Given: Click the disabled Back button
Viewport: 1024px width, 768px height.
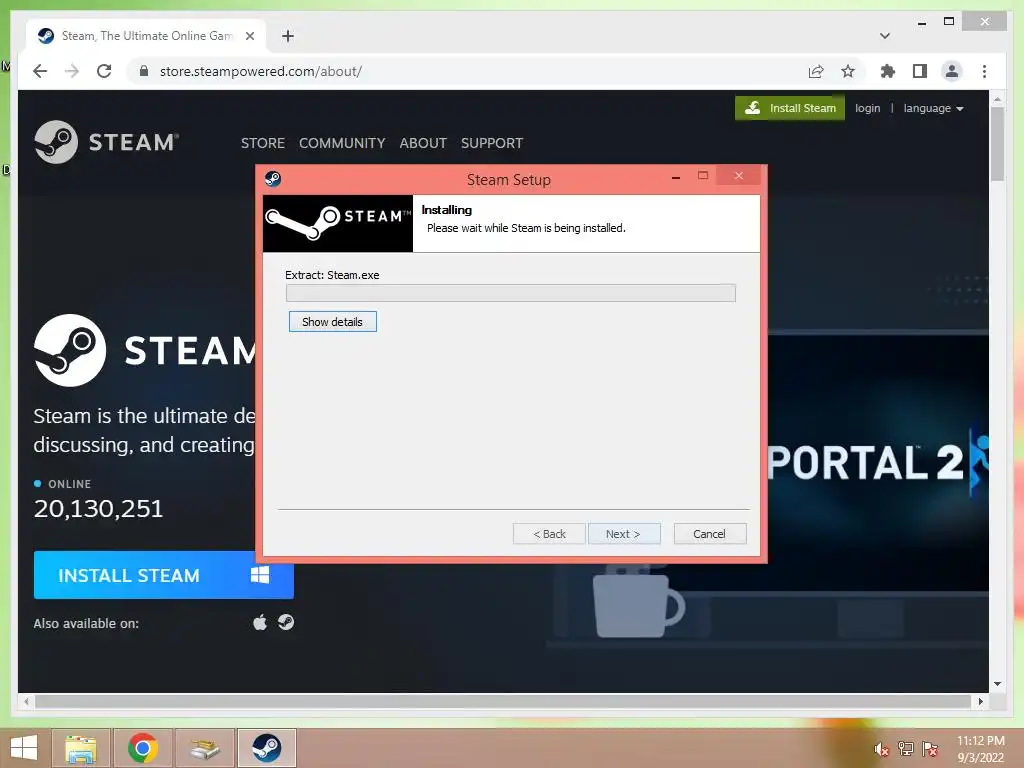Looking at the screenshot, I should [x=549, y=534].
